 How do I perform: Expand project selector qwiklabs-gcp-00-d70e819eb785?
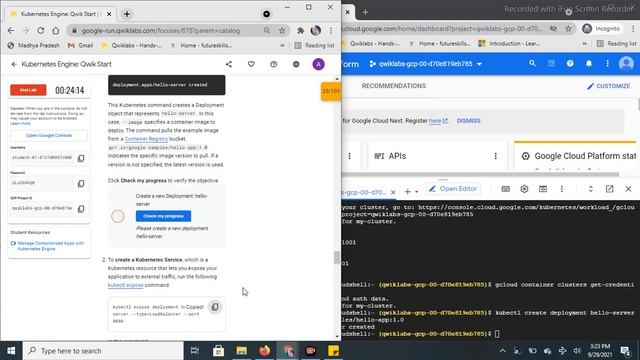pyautogui.click(x=425, y=64)
